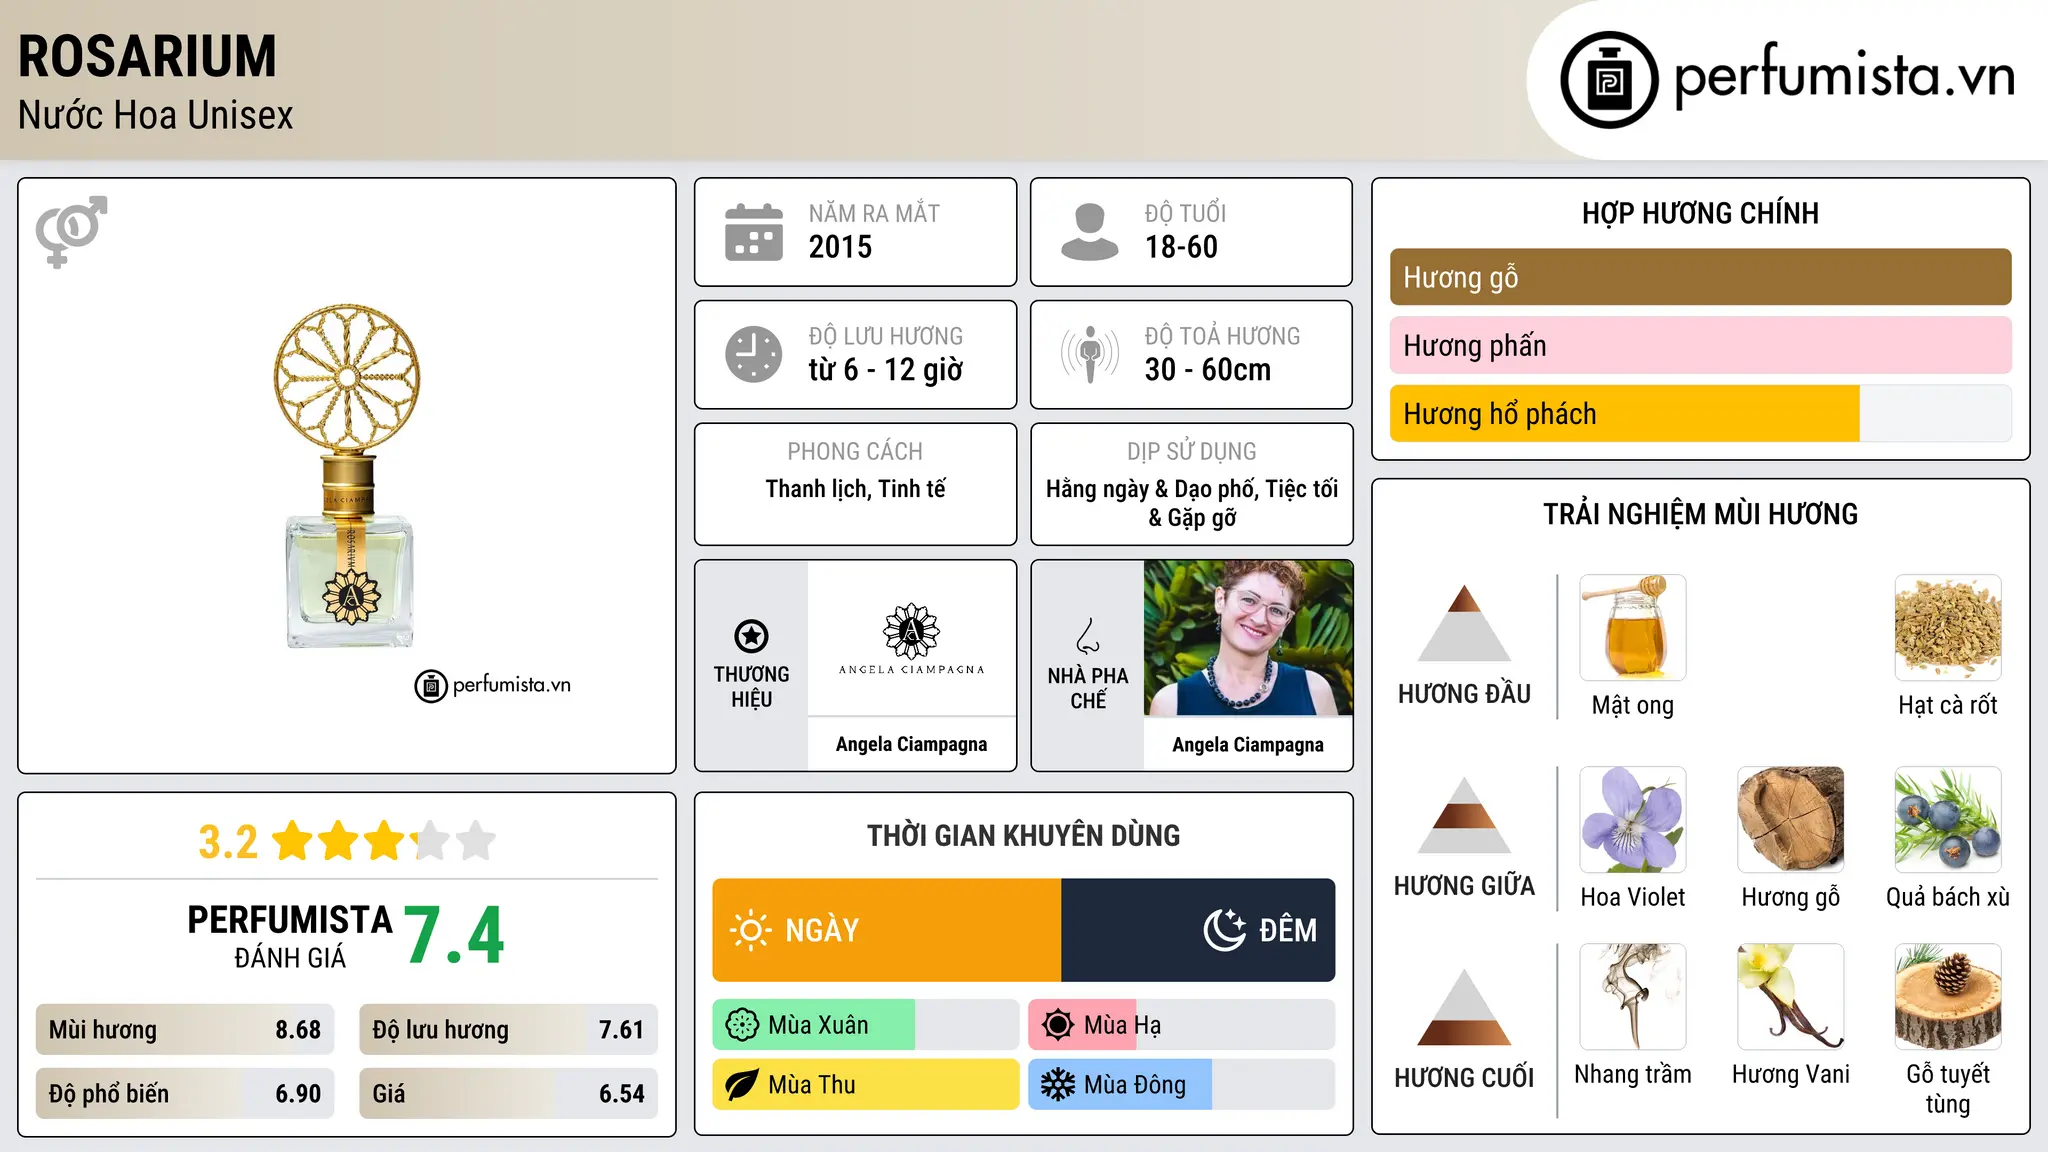This screenshot has height=1152, width=2048.
Task: Click the perfumer portrait photo
Action: coord(1248,638)
